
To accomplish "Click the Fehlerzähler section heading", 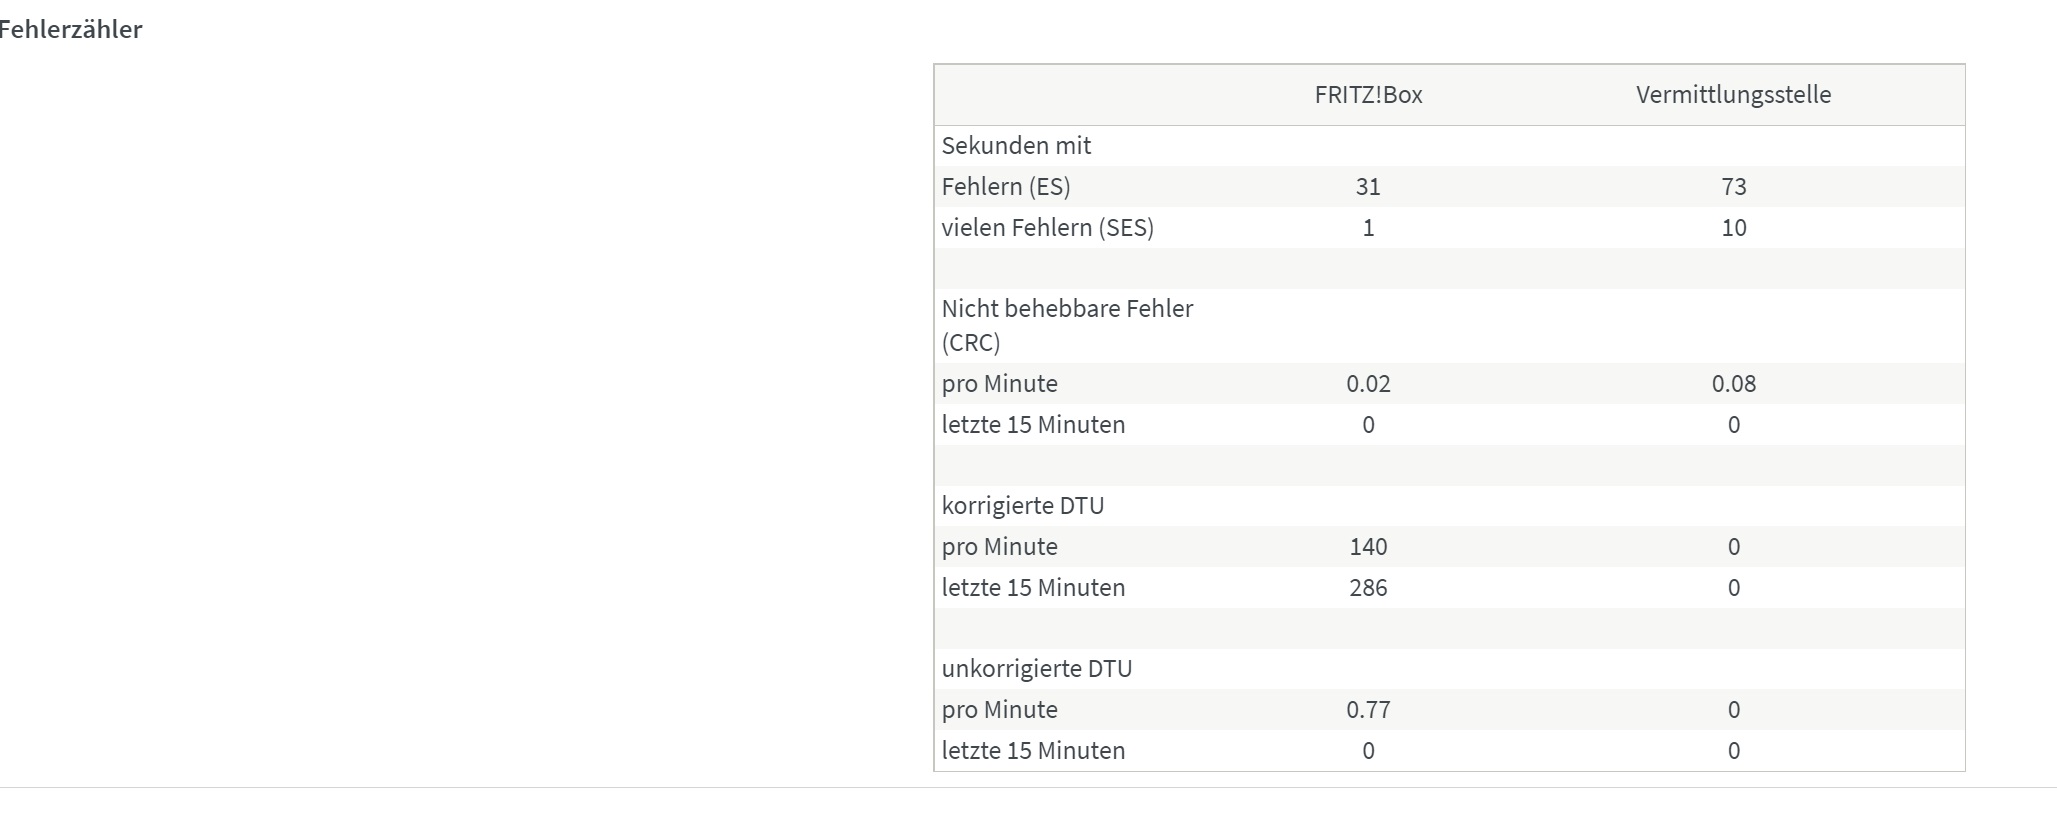I will coord(70,30).
